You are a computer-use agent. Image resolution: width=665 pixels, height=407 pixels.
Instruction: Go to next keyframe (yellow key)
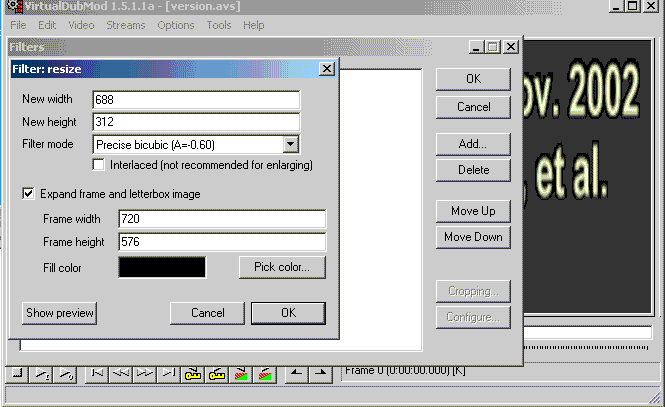click(x=216, y=374)
